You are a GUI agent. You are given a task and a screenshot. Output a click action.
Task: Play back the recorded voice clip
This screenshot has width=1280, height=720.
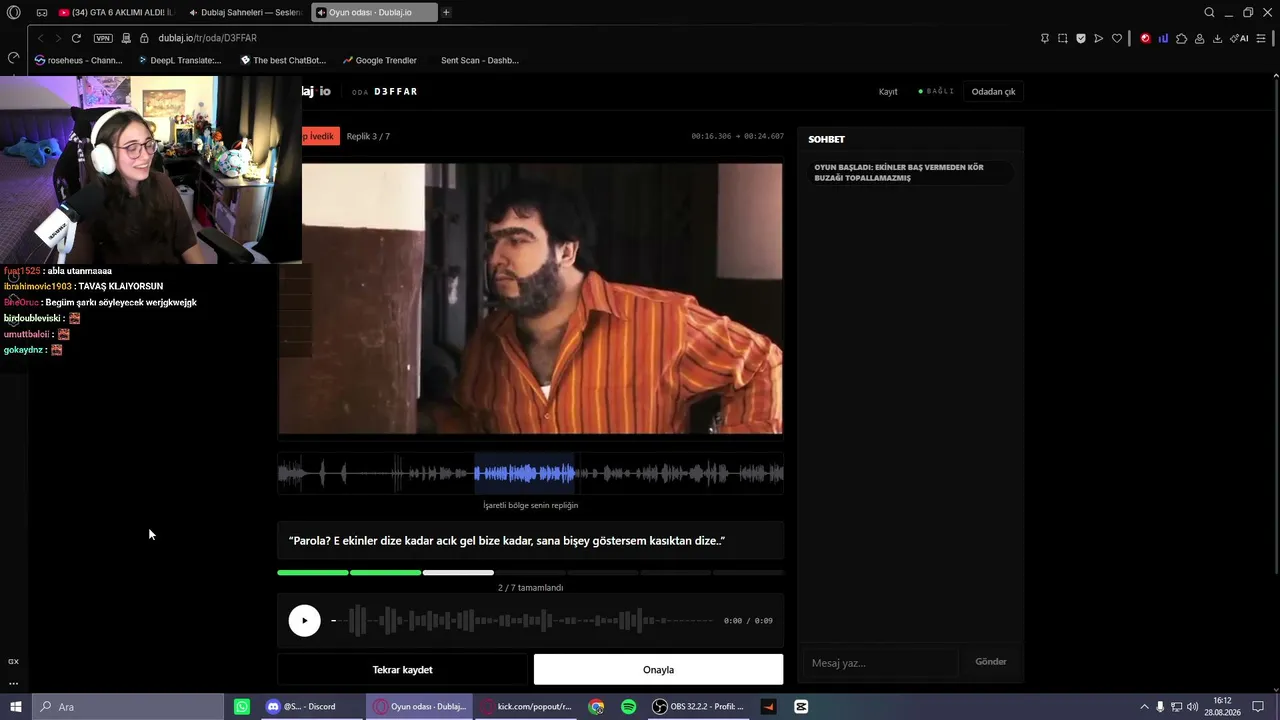point(304,621)
